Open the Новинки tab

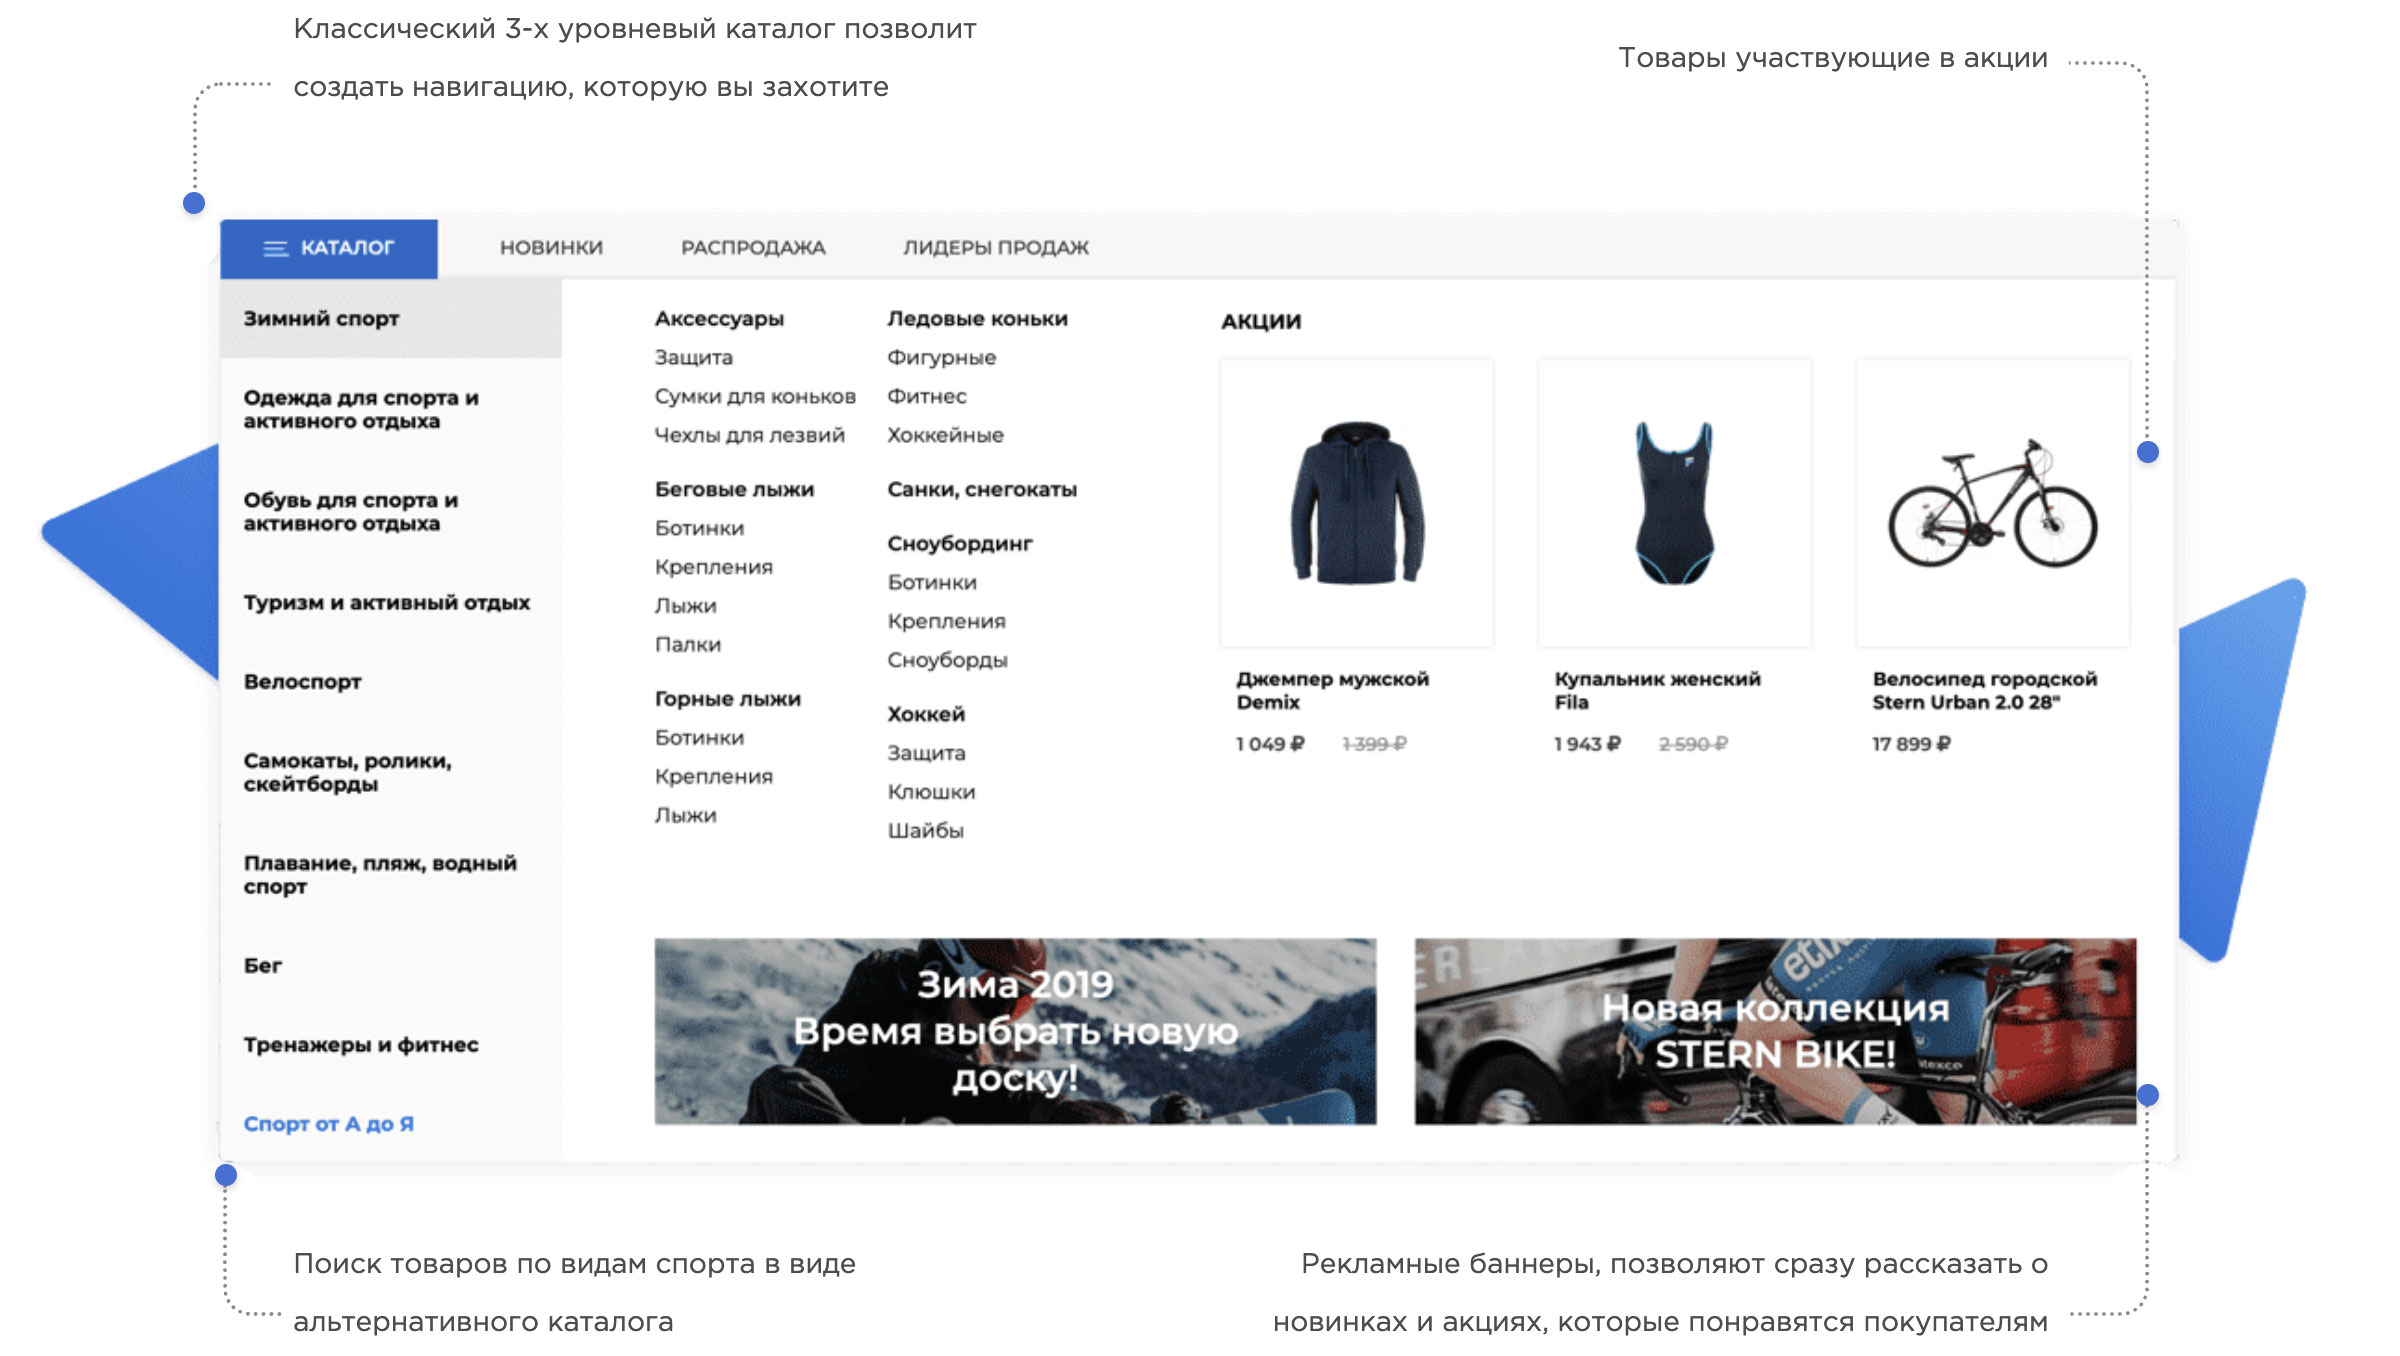click(x=551, y=248)
